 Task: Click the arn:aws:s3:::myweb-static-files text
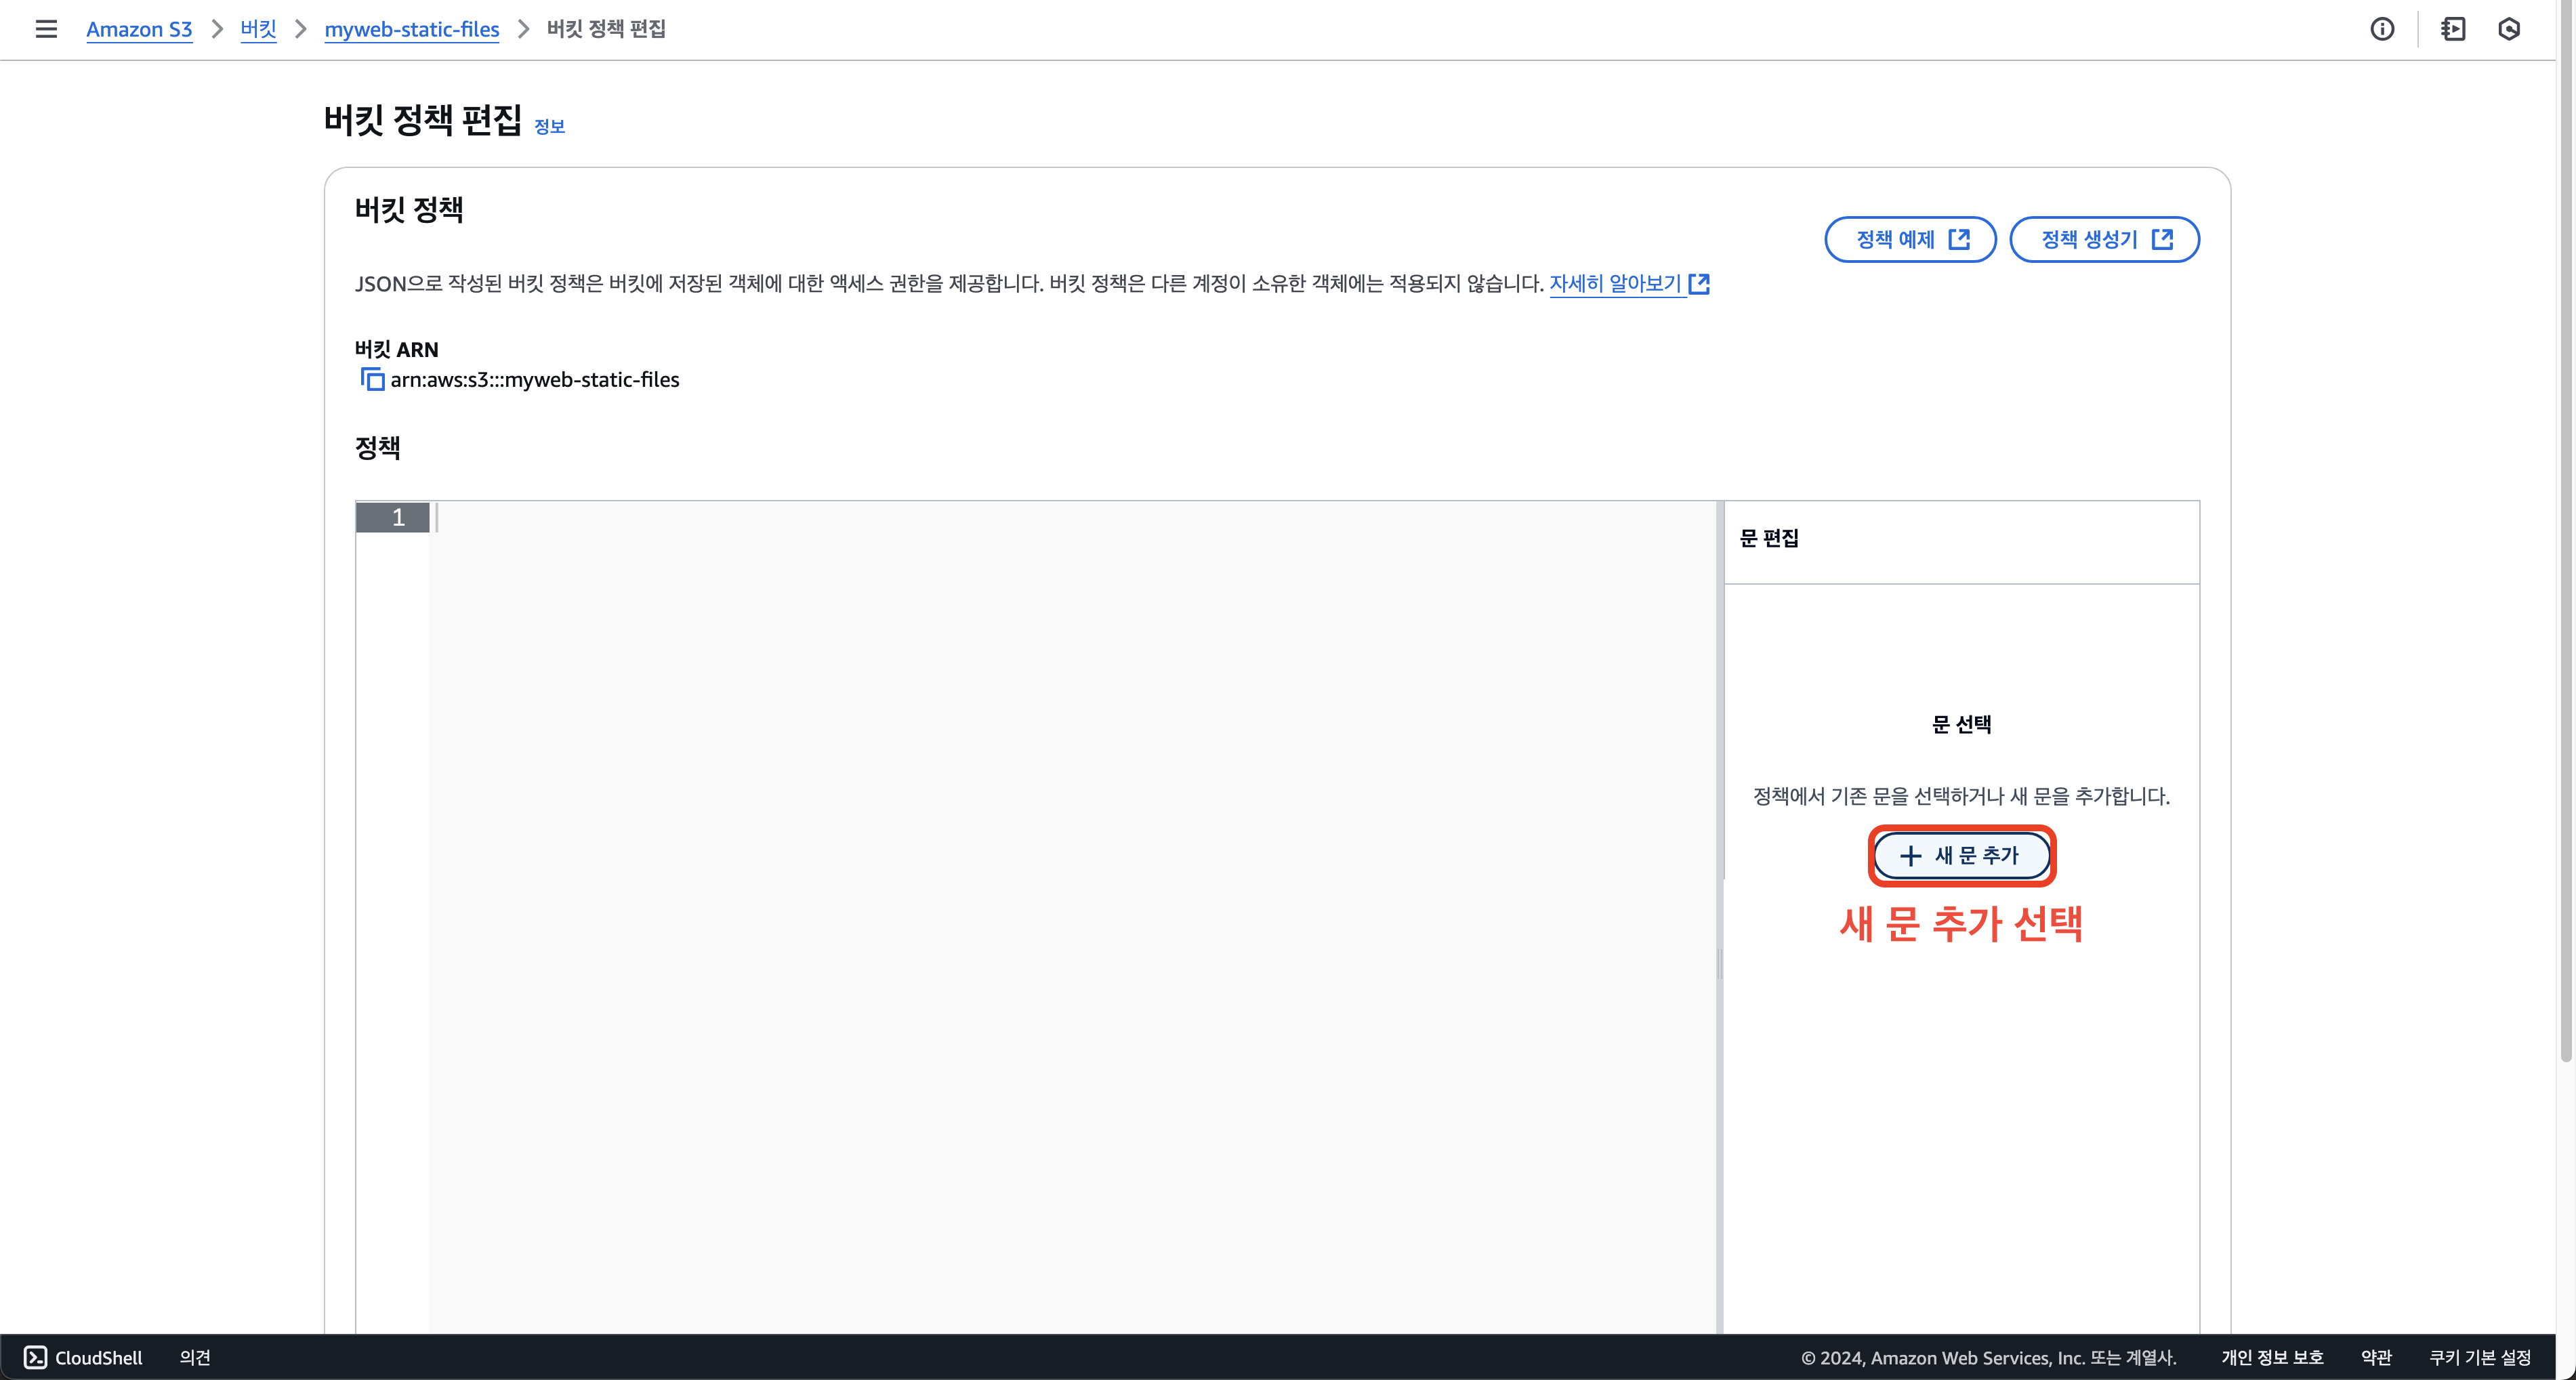[x=535, y=380]
